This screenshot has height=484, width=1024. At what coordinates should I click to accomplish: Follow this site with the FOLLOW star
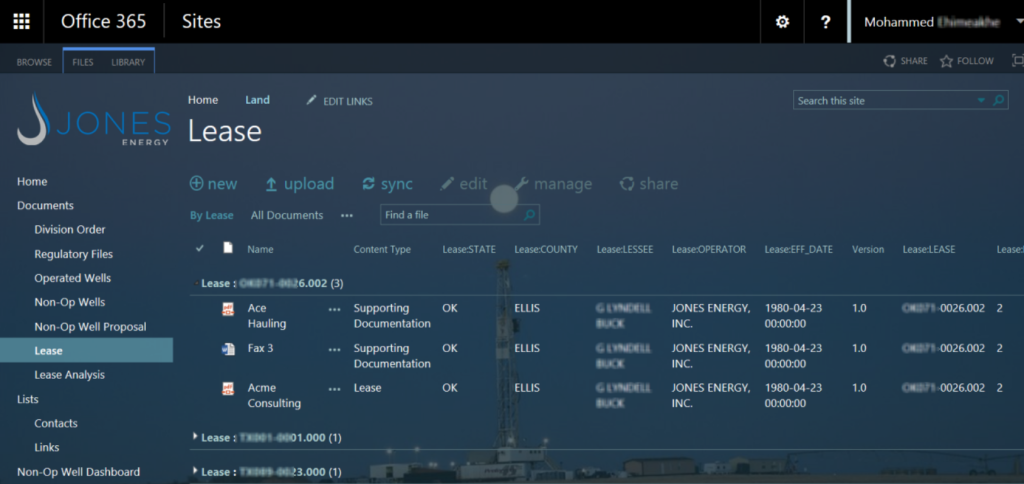(967, 61)
